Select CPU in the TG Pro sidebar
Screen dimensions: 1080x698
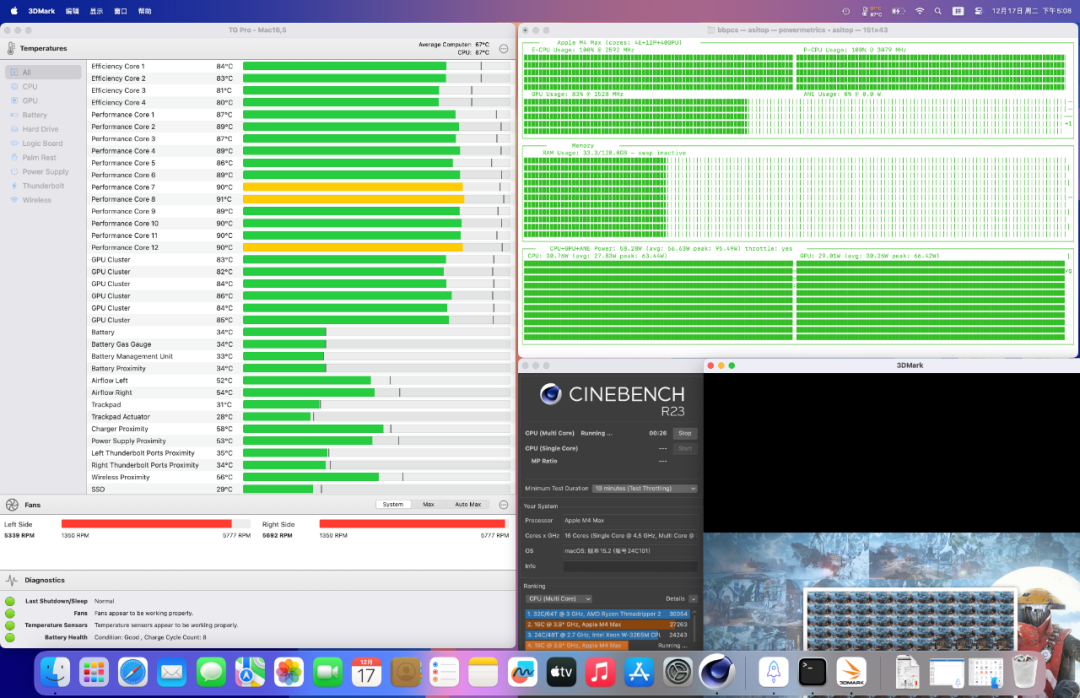point(43,87)
